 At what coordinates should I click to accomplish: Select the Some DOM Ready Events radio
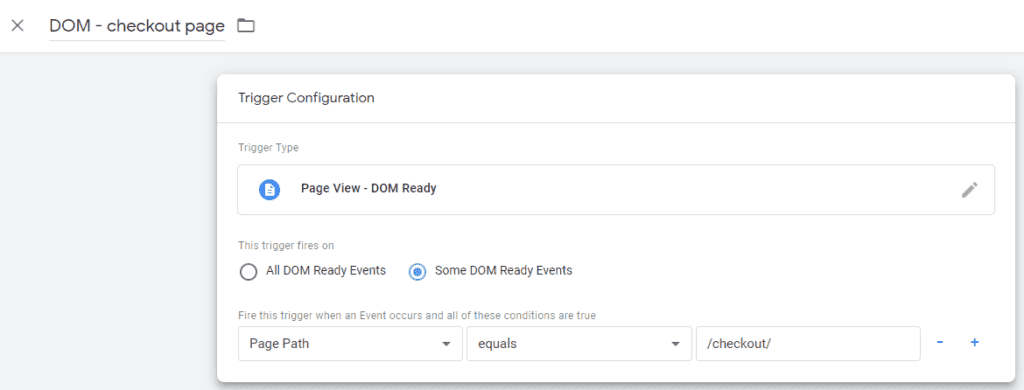click(x=417, y=271)
